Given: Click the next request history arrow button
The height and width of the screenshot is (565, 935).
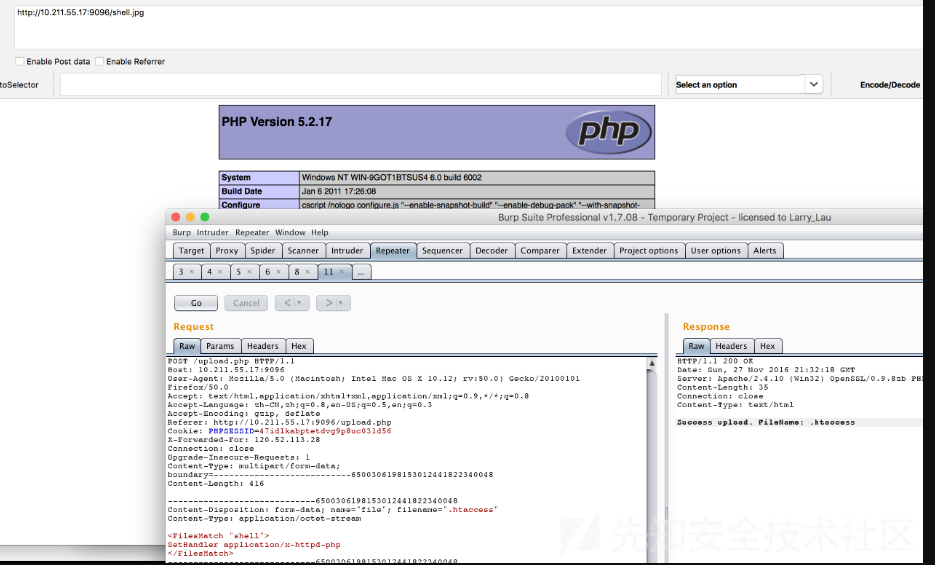Looking at the screenshot, I should coord(333,303).
